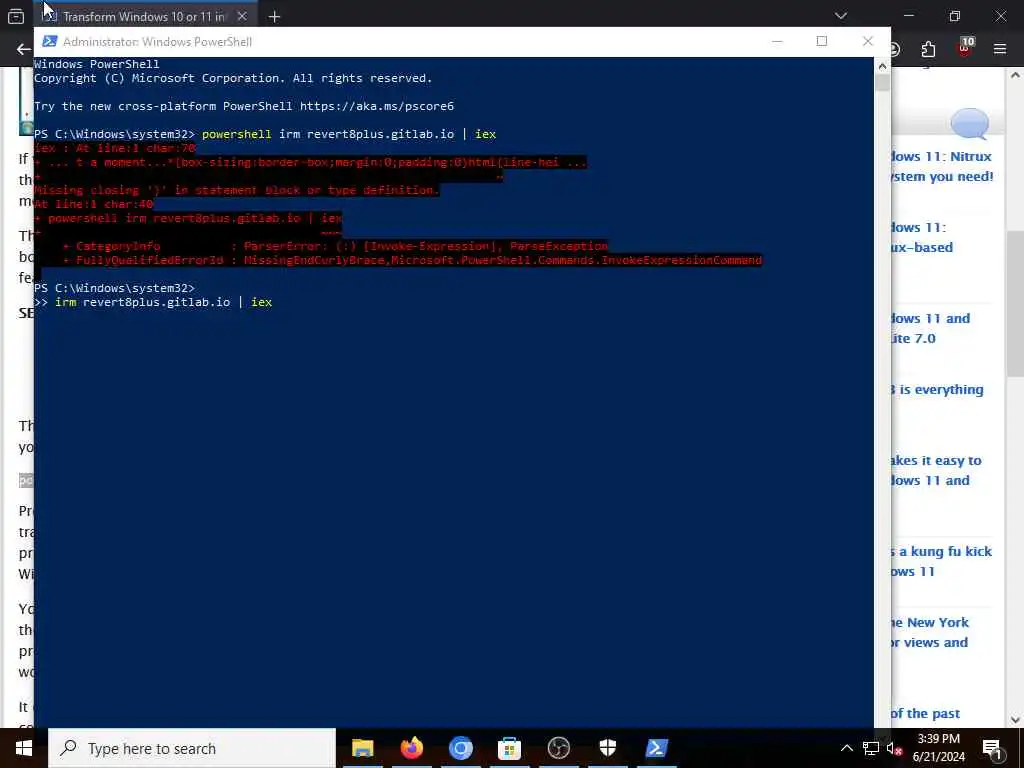Restore down the browser window

click(955, 16)
